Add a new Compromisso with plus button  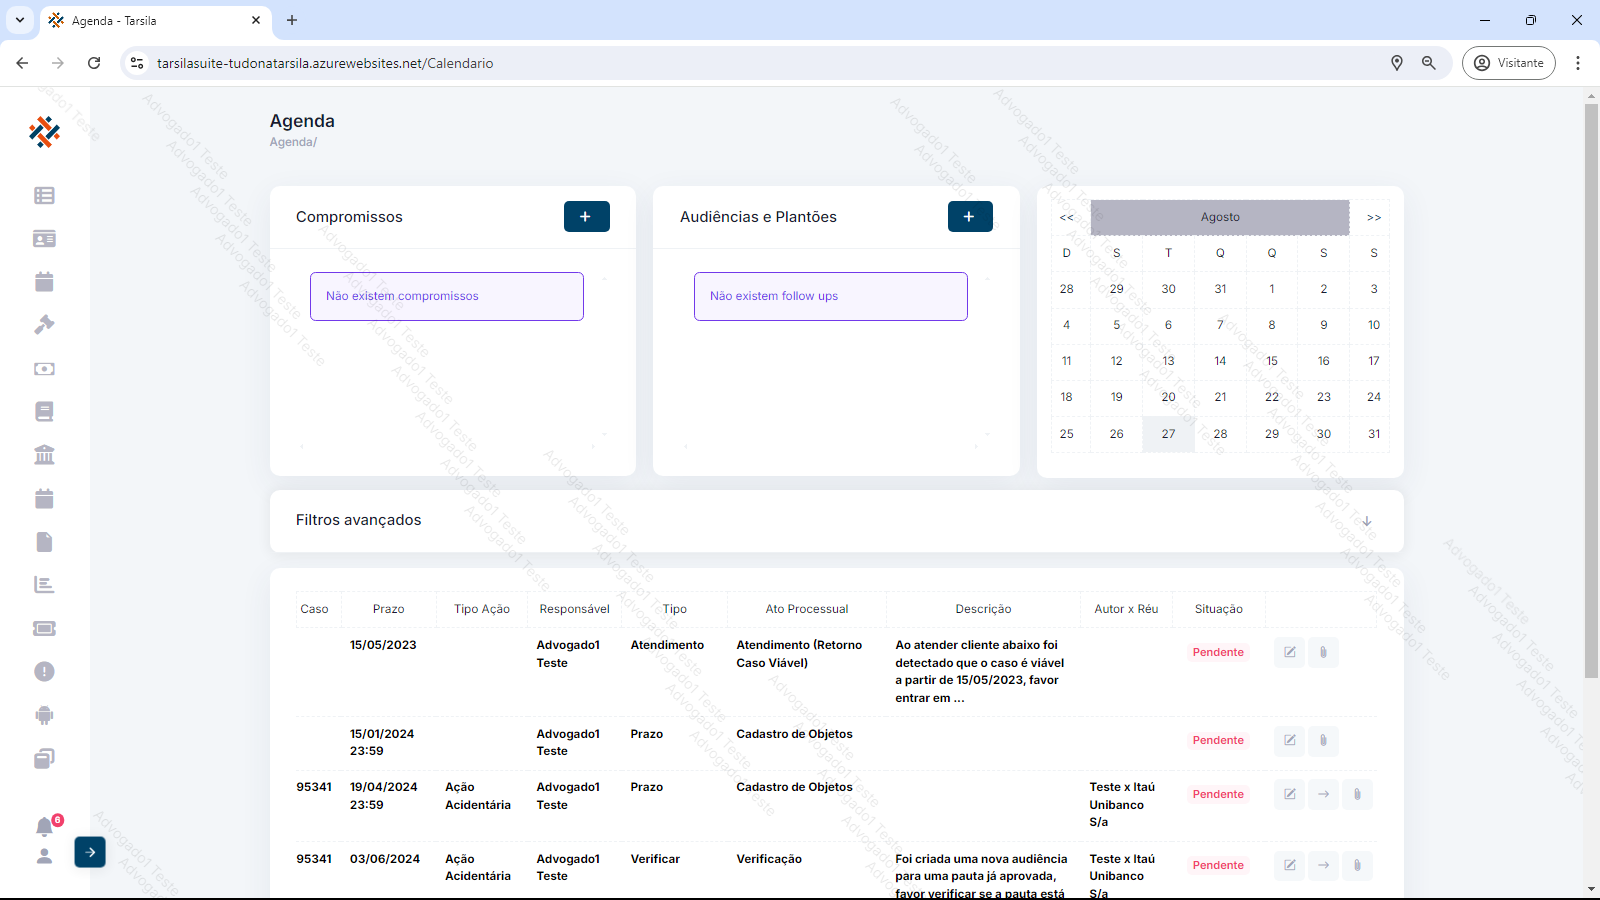coord(586,217)
